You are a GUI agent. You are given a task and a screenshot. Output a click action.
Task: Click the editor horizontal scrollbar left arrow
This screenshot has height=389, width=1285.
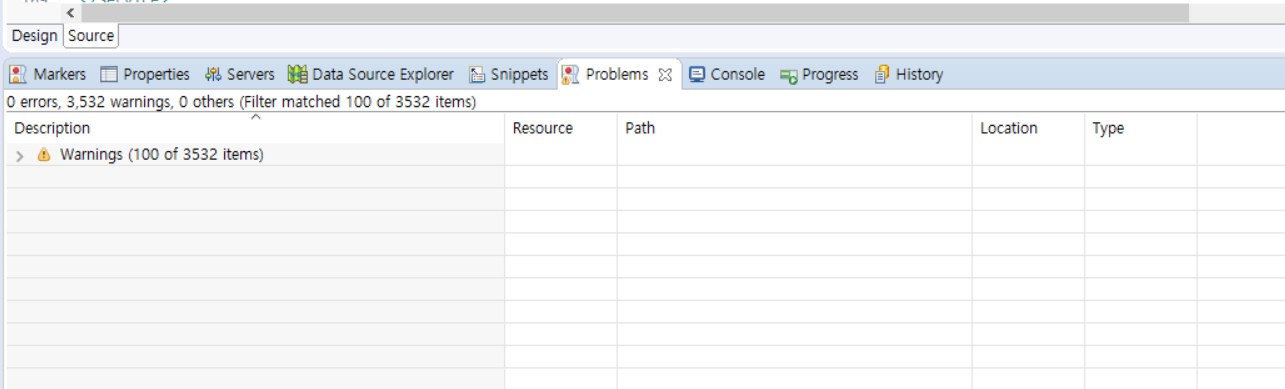[x=69, y=13]
